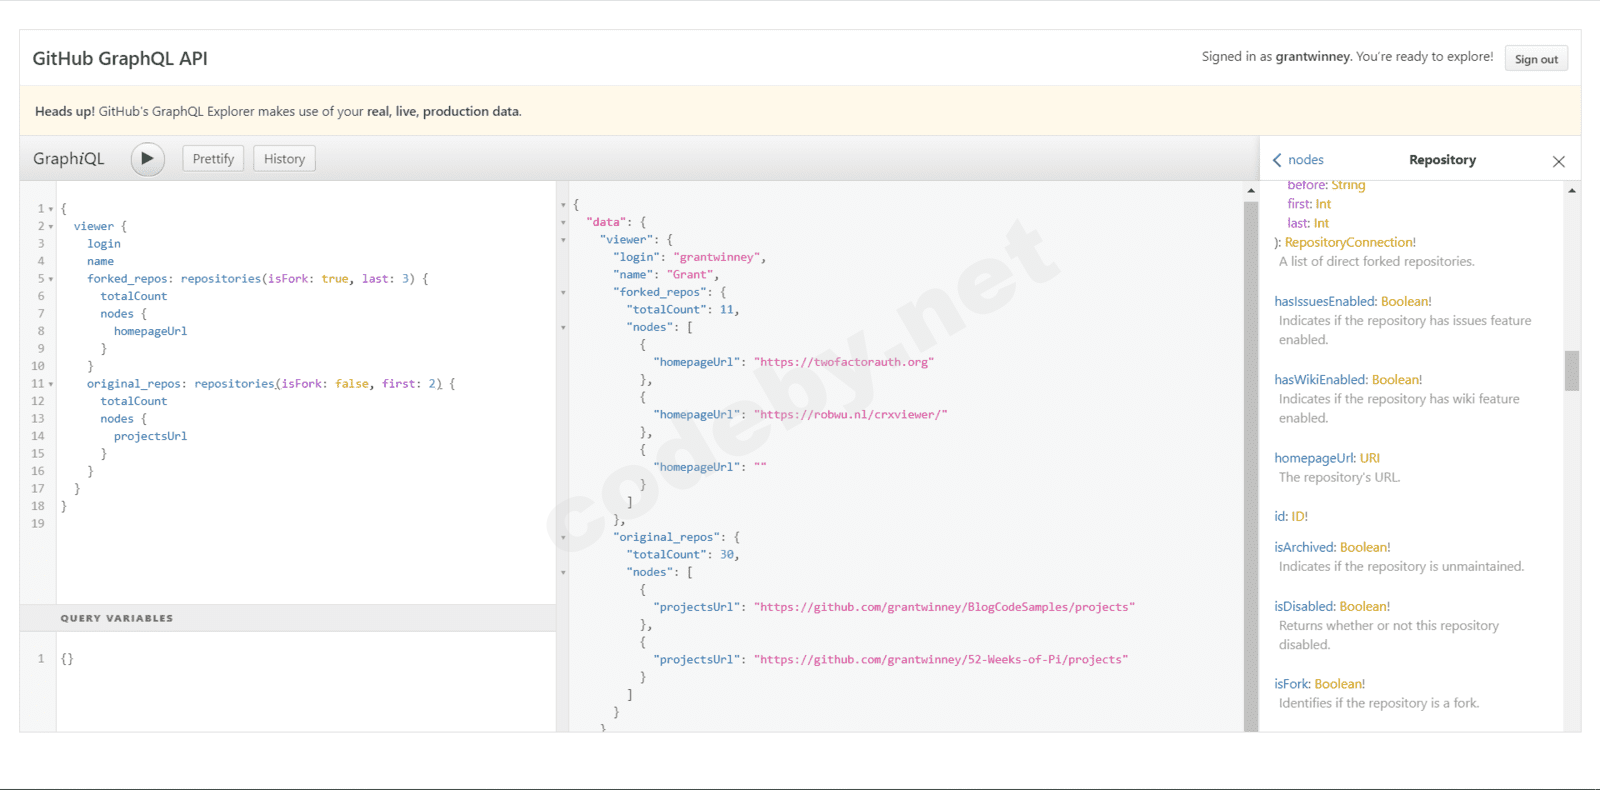This screenshot has width=1600, height=790.
Task: Click the results pane up scroll arrow
Action: (1251, 190)
